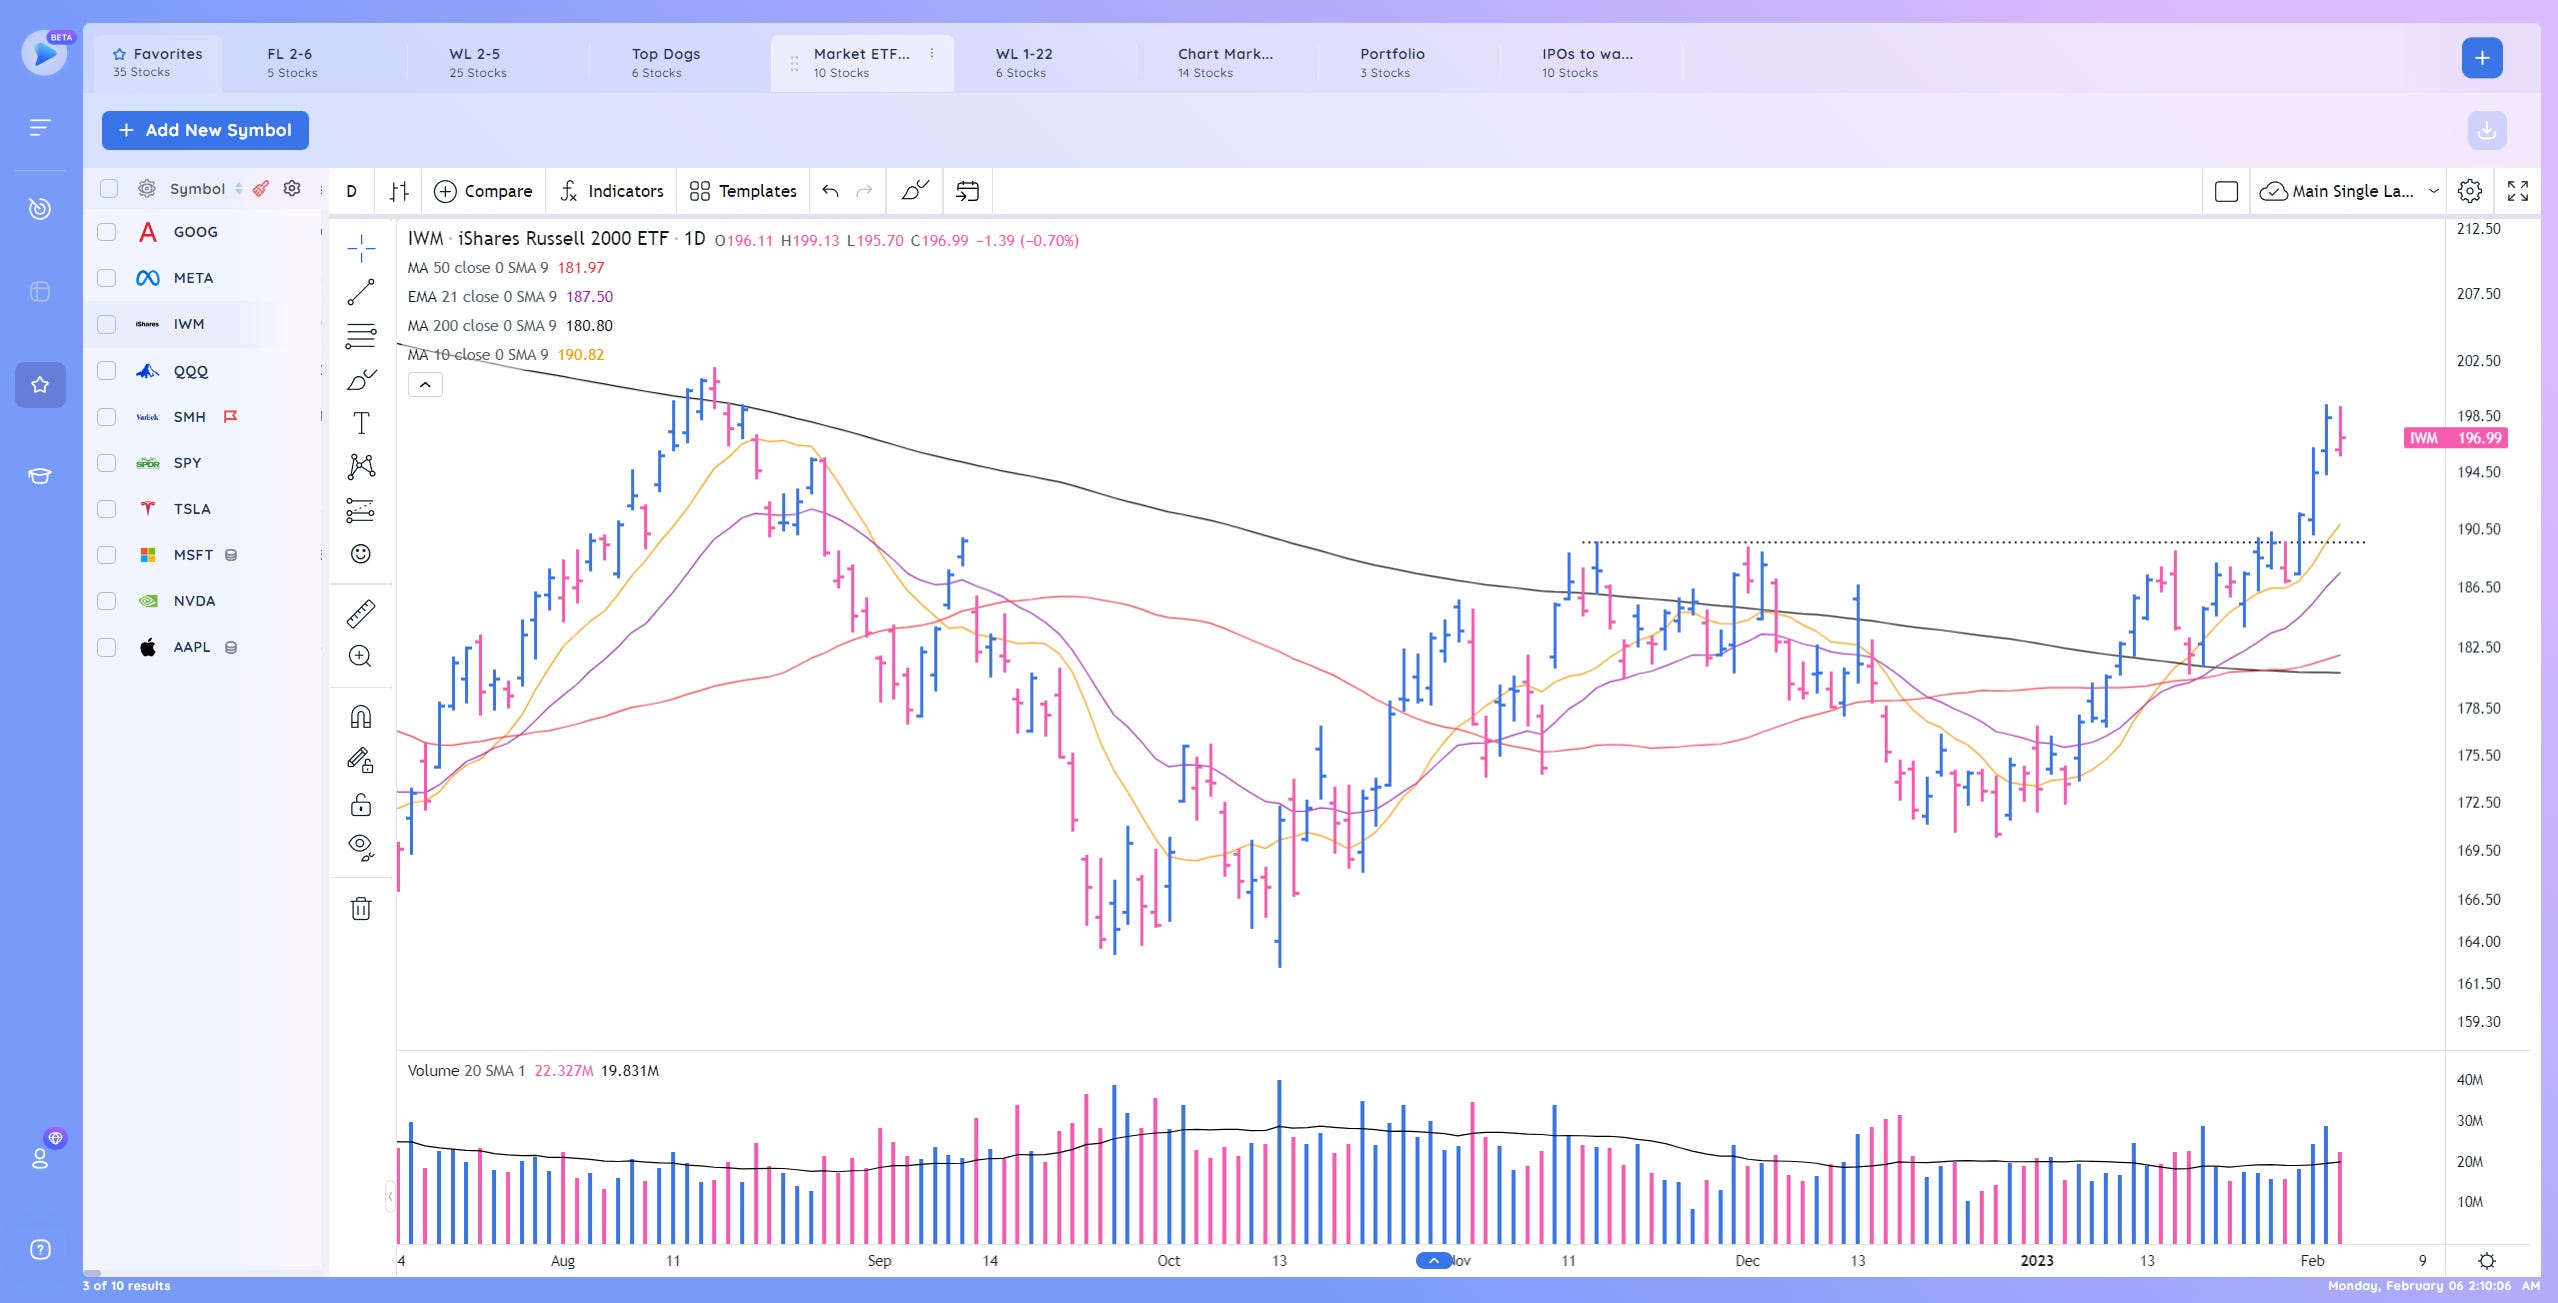Check the SMH row checkbox
The height and width of the screenshot is (1303, 2558).
click(x=106, y=417)
